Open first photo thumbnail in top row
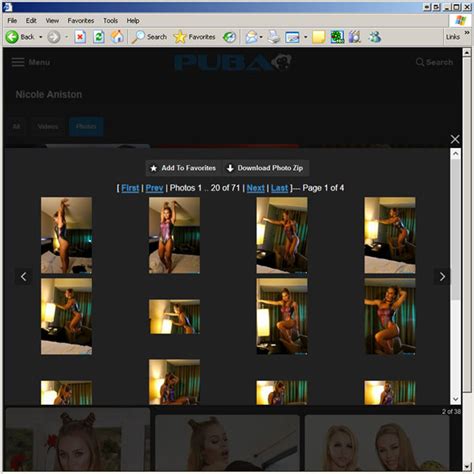The width and height of the screenshot is (474, 474). tap(66, 235)
